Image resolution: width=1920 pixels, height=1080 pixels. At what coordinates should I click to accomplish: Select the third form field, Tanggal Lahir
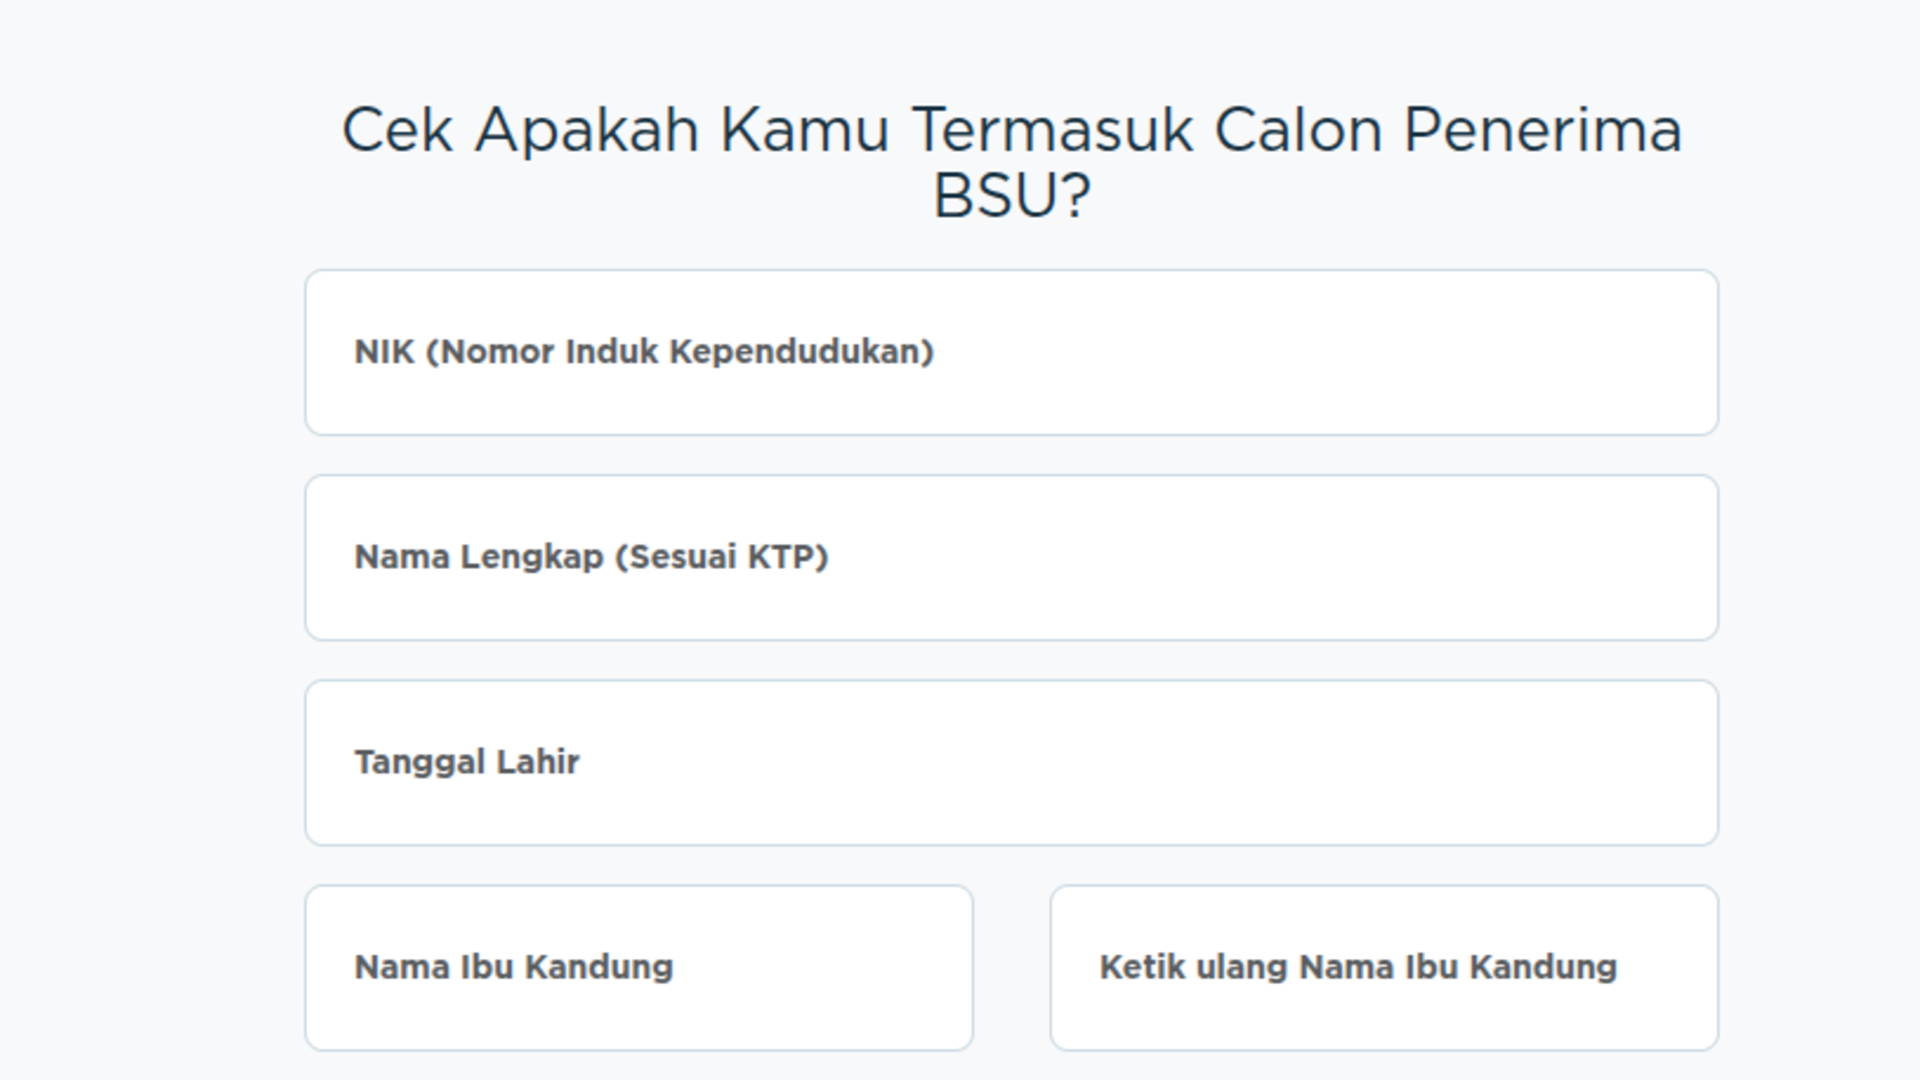click(1009, 762)
